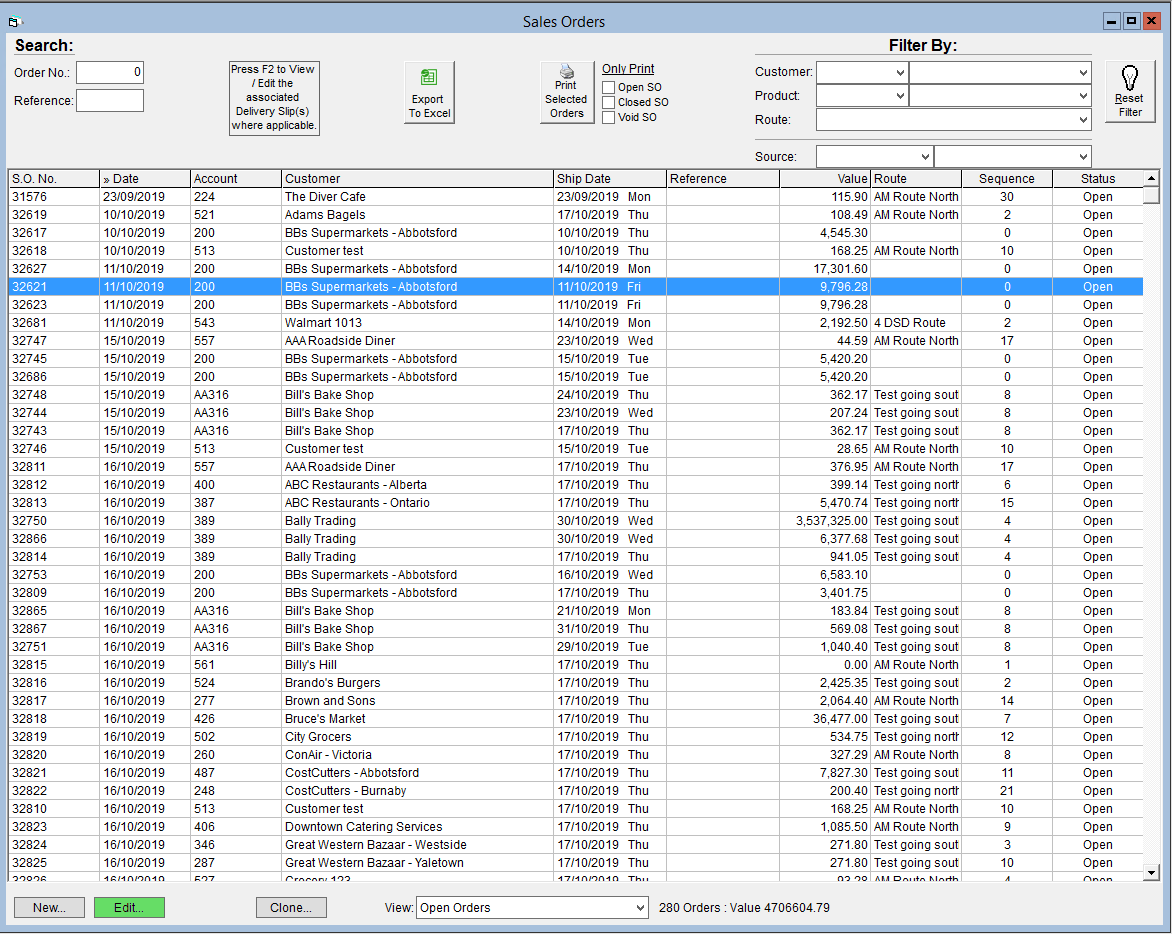Select order 32825 Great Western Bazaar - Yaletown
This screenshot has height=935, width=1173.
576,862
